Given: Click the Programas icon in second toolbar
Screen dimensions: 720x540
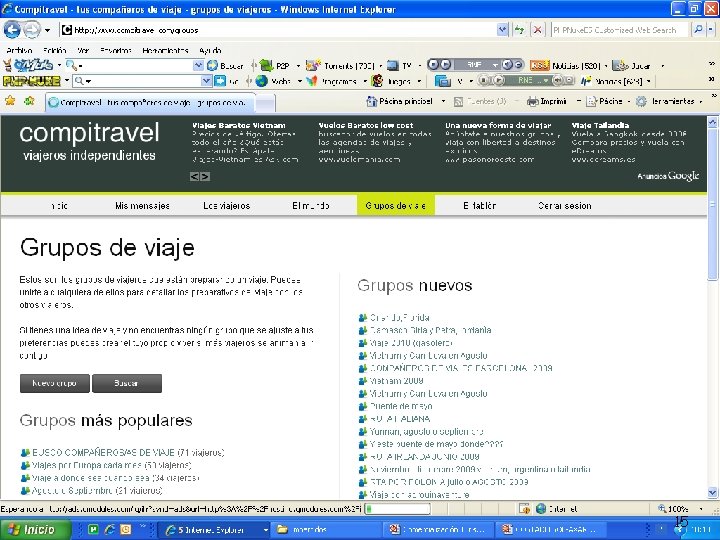Looking at the screenshot, I should pyautogui.click(x=312, y=81).
